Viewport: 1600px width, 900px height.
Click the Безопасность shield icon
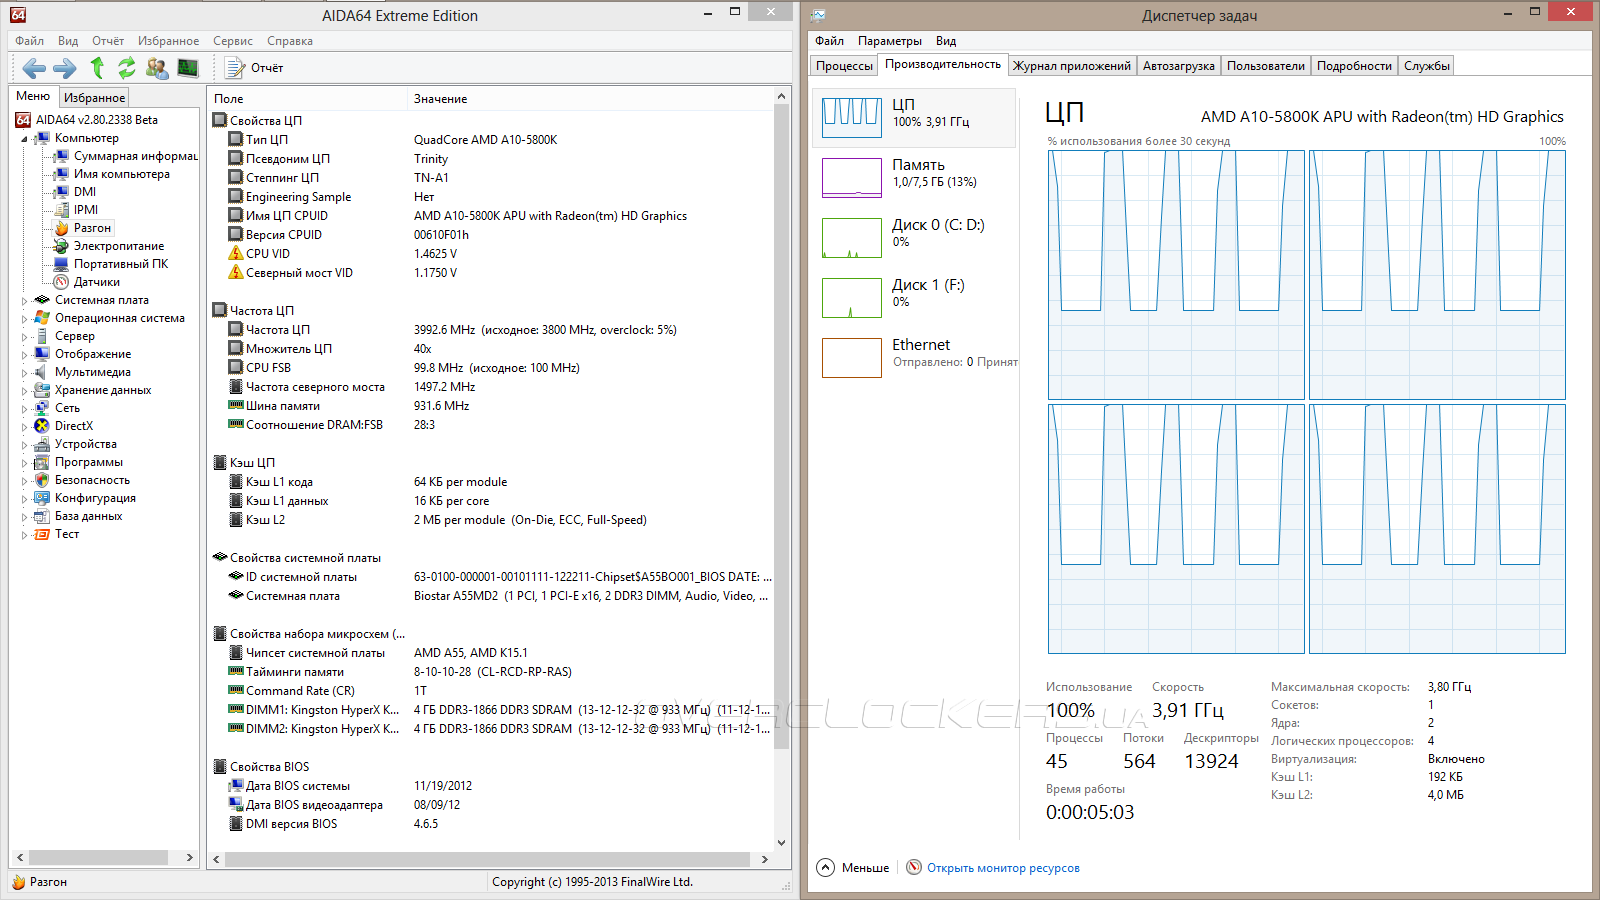(42, 480)
